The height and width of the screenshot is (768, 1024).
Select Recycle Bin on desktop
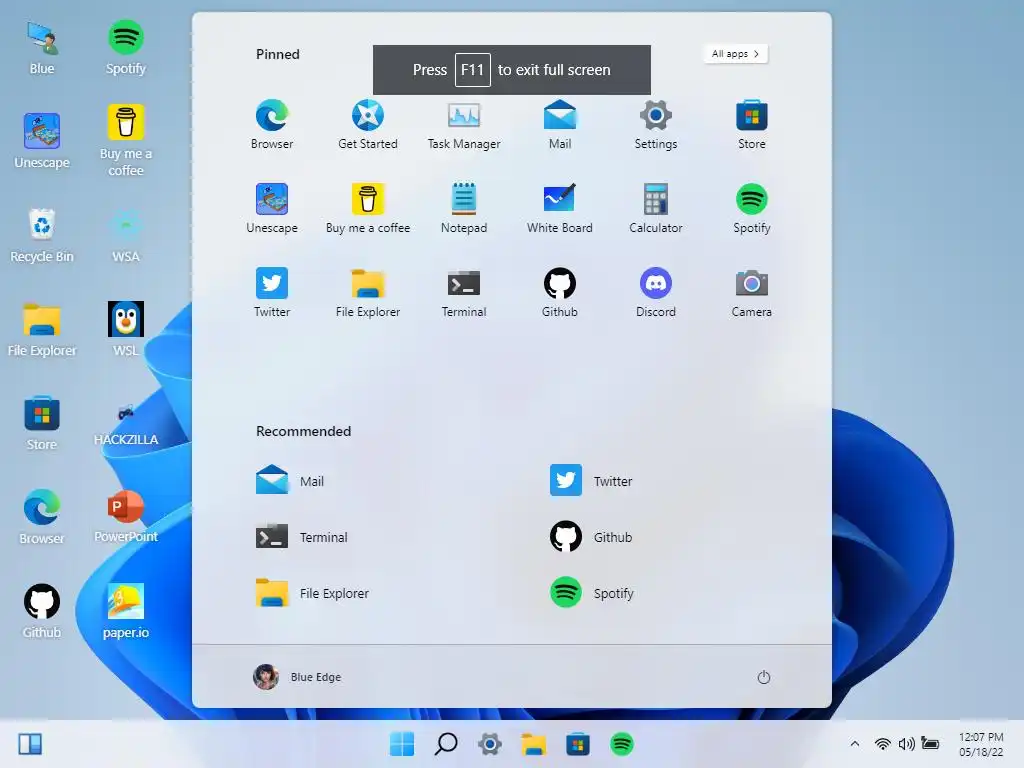pyautogui.click(x=42, y=236)
